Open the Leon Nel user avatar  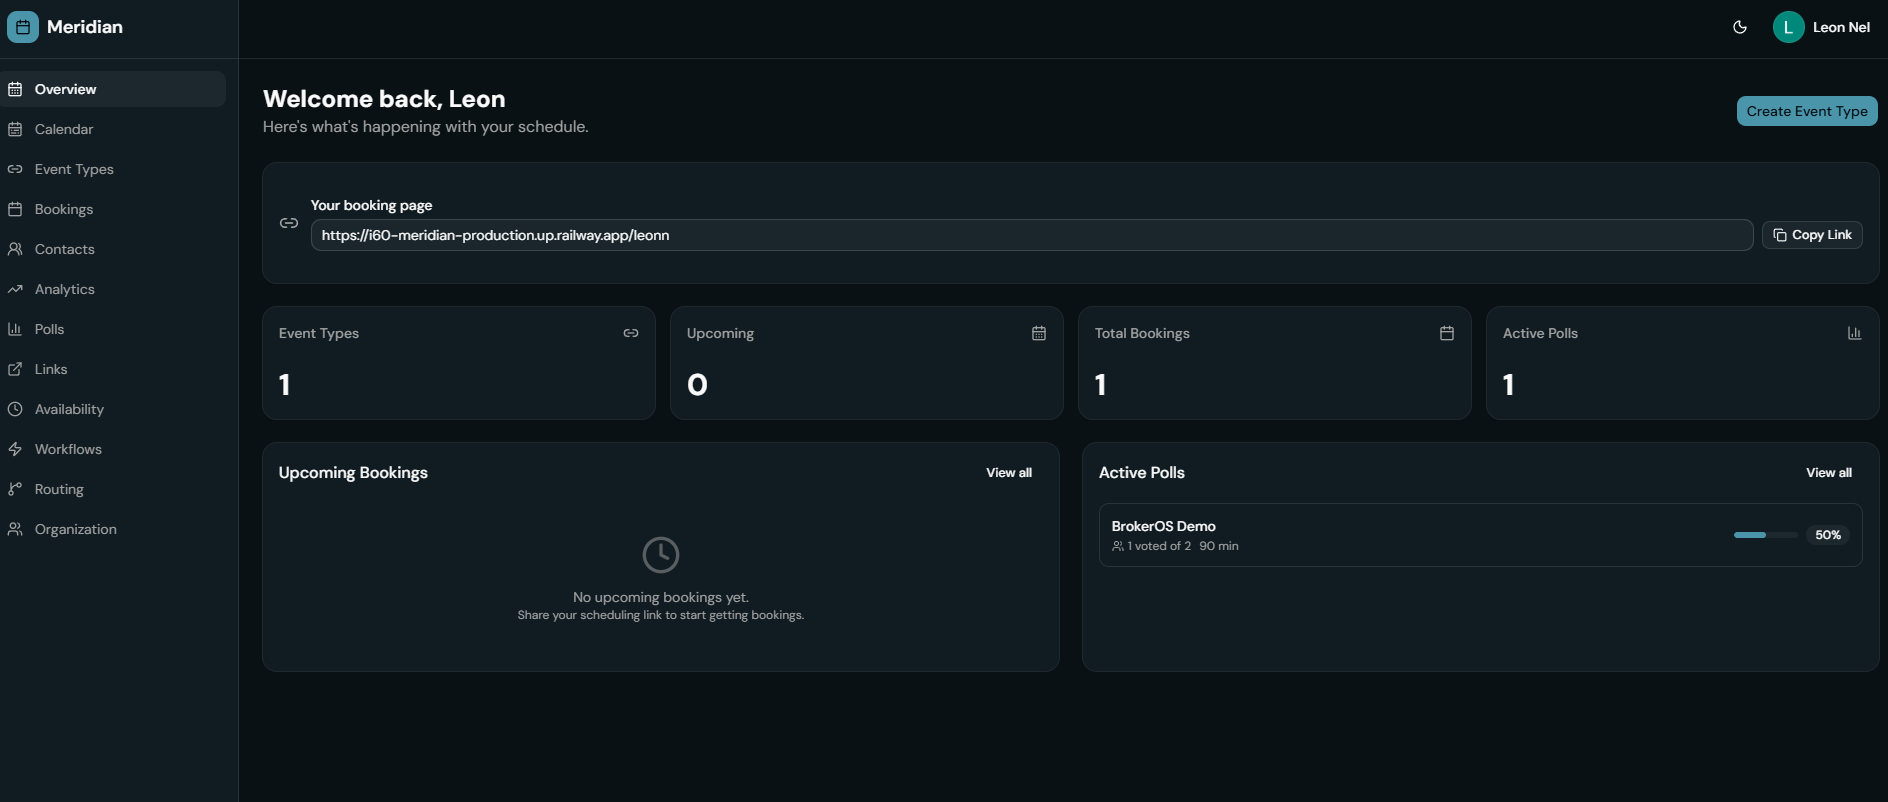click(x=1788, y=27)
